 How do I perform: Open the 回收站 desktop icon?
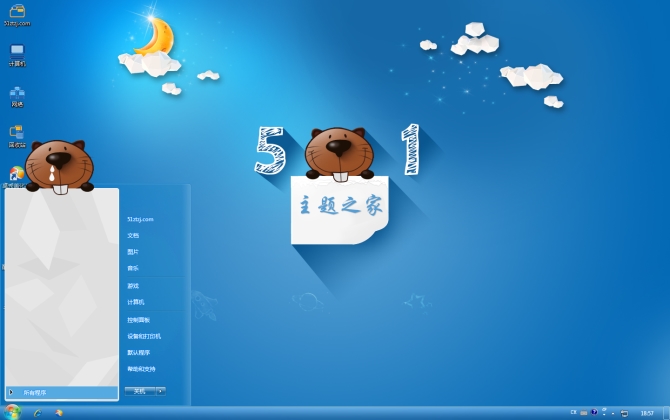pyautogui.click(x=17, y=134)
